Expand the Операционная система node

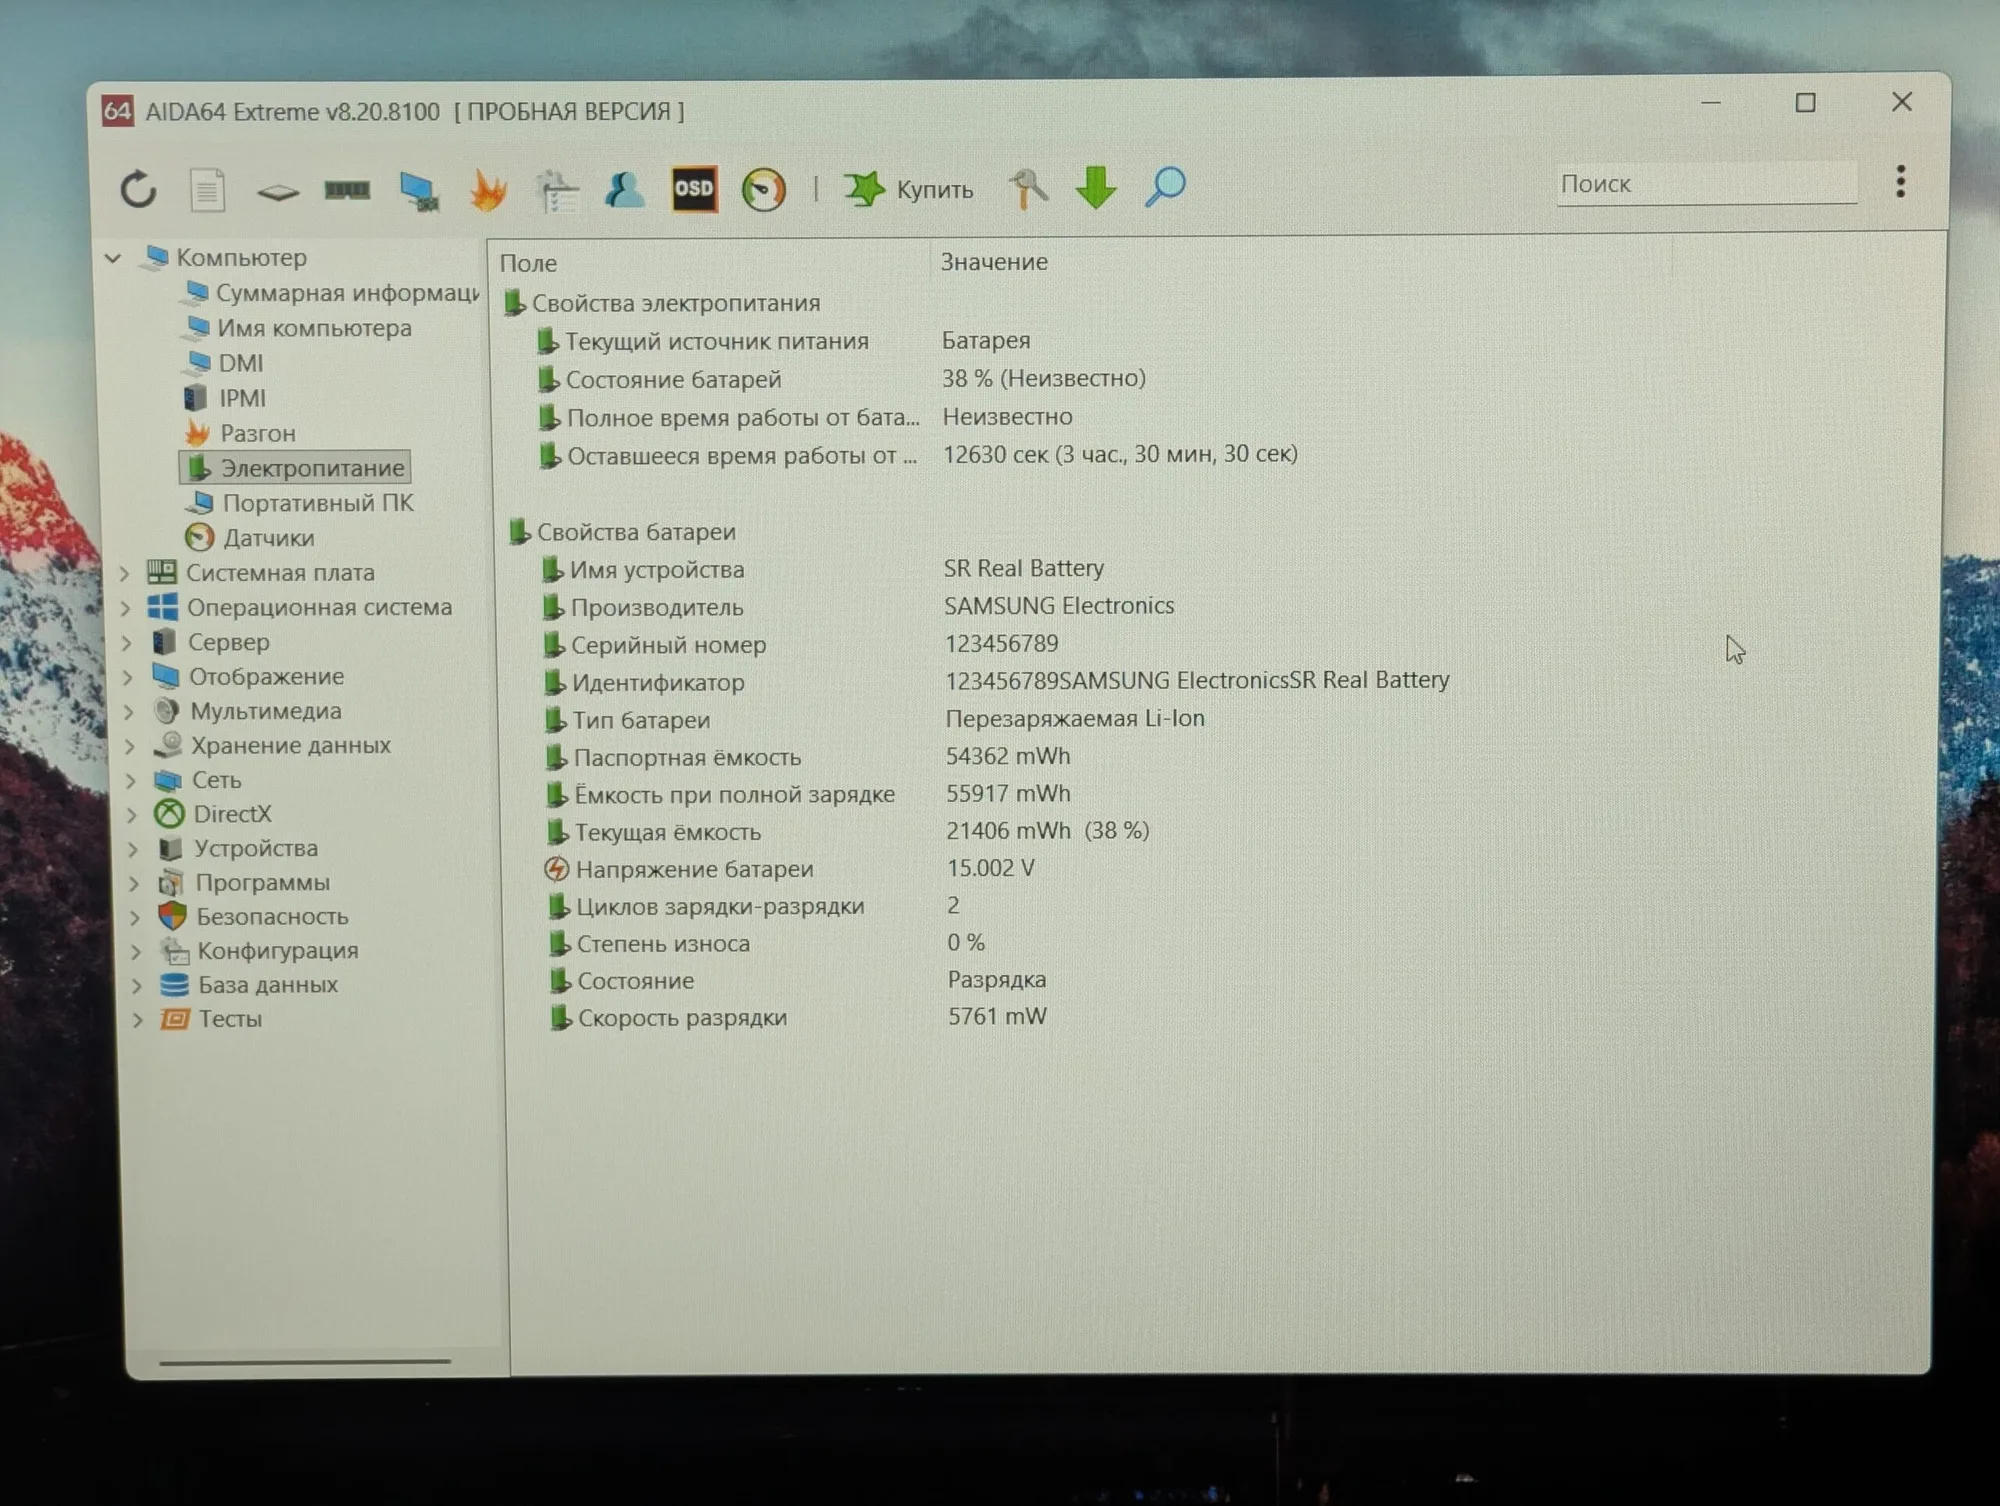[126, 608]
